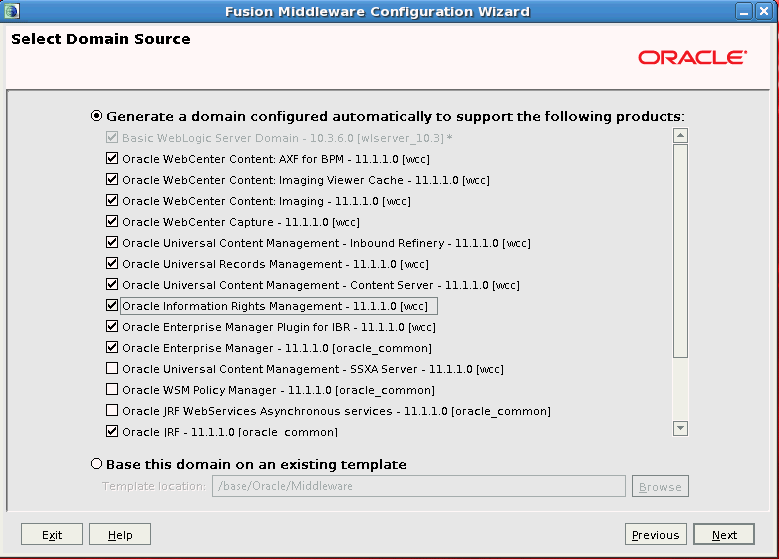The width and height of the screenshot is (779, 559).
Task: Select 'Generate a domain configured automatically' radio
Action: [96, 116]
